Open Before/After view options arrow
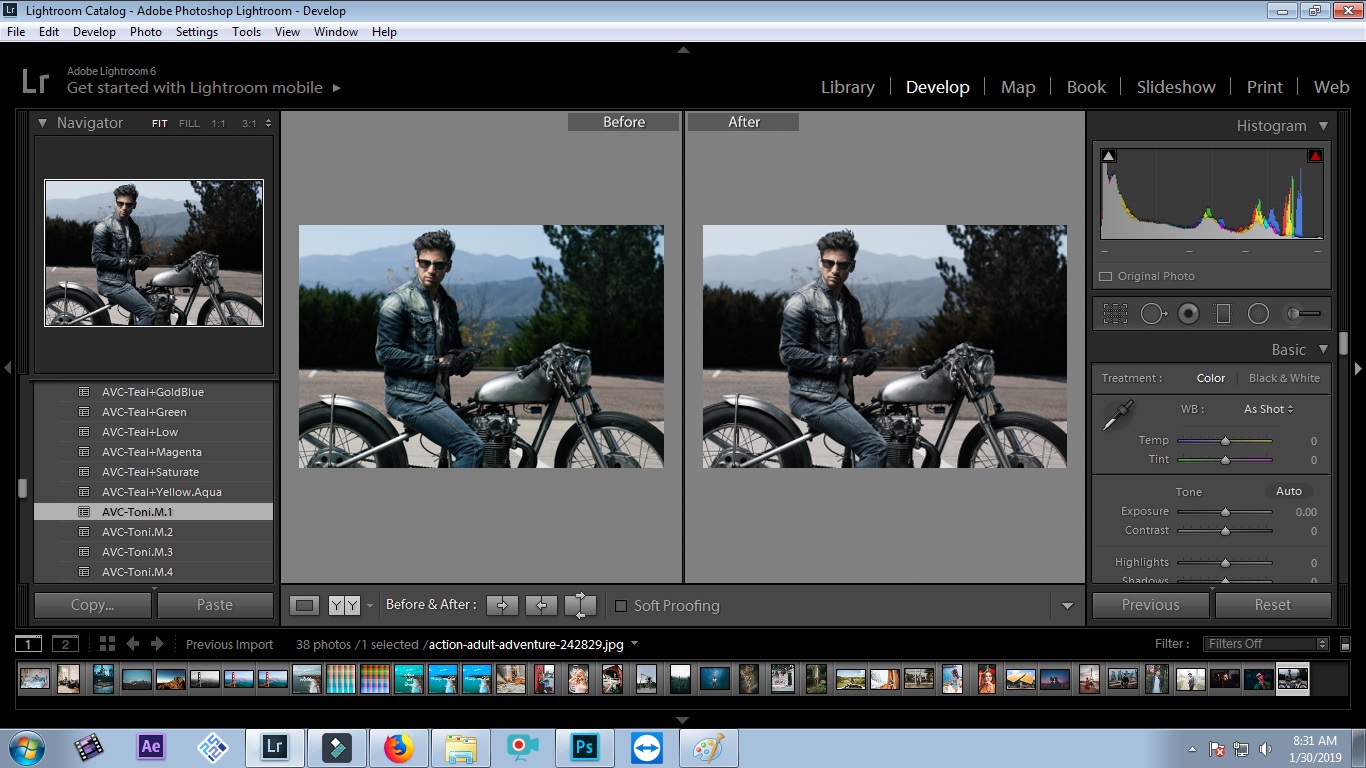This screenshot has width=1366, height=768. click(x=370, y=606)
